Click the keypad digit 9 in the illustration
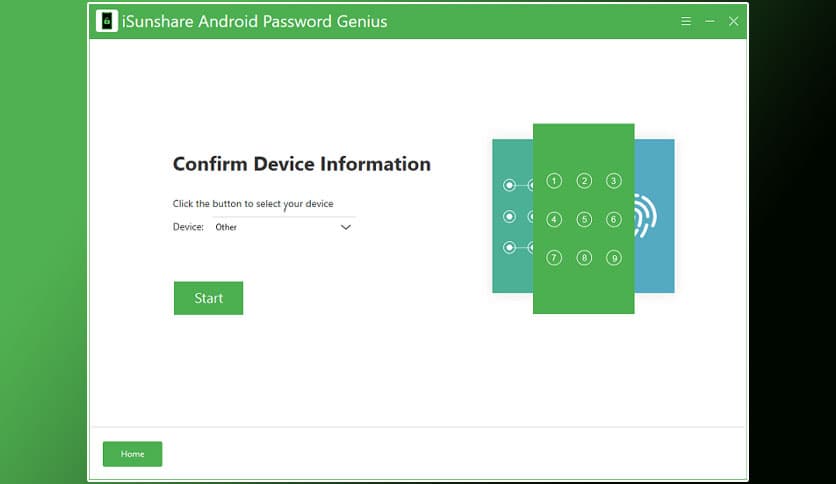The image size is (836, 484). point(614,258)
